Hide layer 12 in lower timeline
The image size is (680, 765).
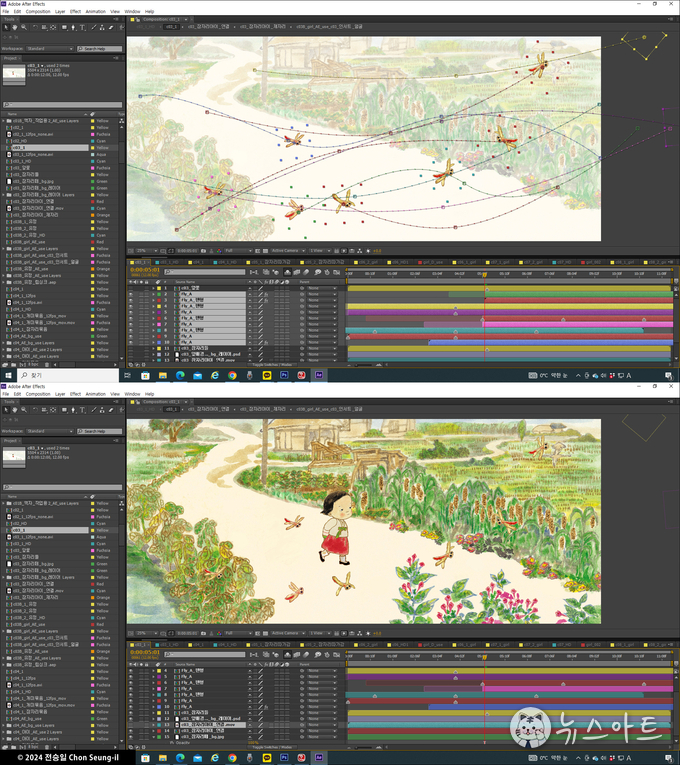131,719
